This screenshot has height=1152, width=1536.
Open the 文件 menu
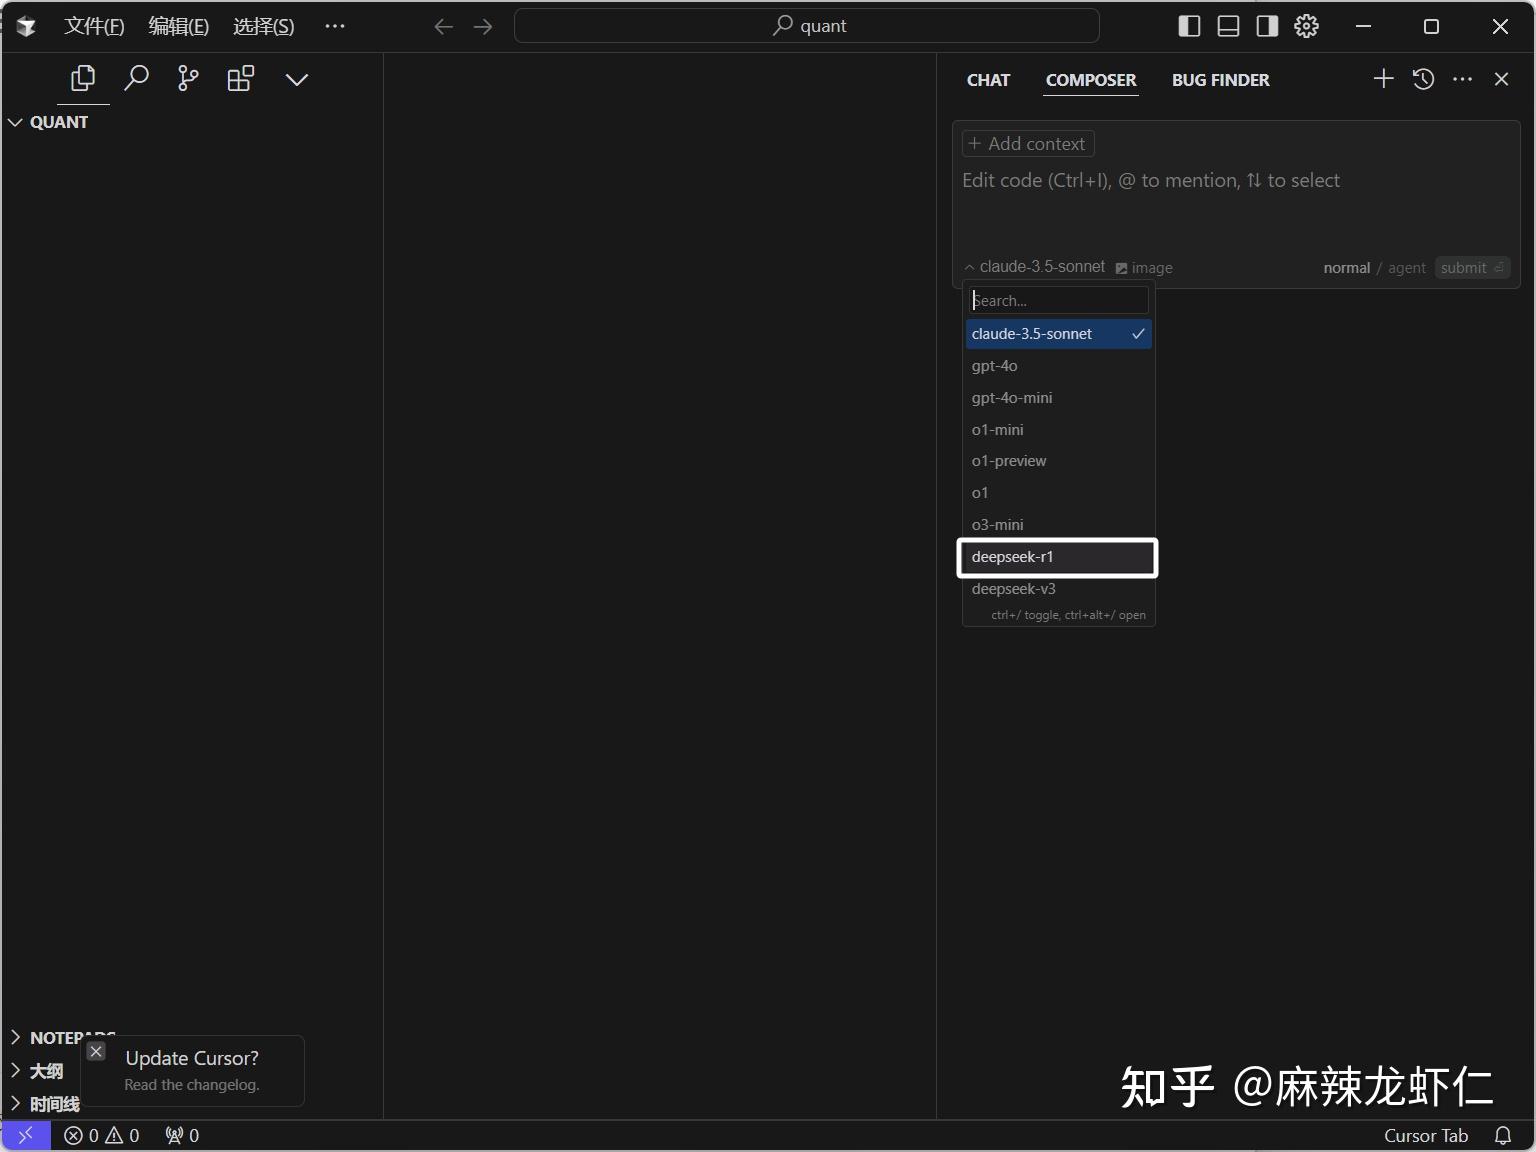93,26
